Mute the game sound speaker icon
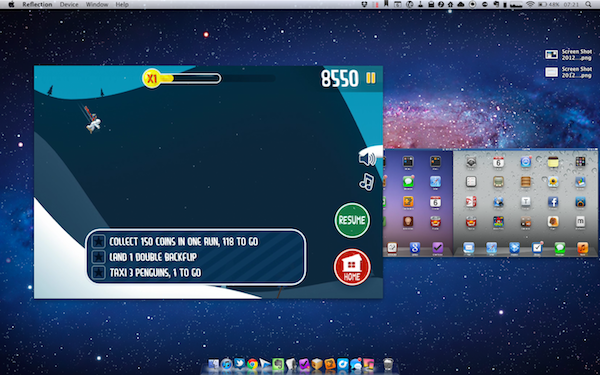The width and height of the screenshot is (600, 375). tap(367, 159)
